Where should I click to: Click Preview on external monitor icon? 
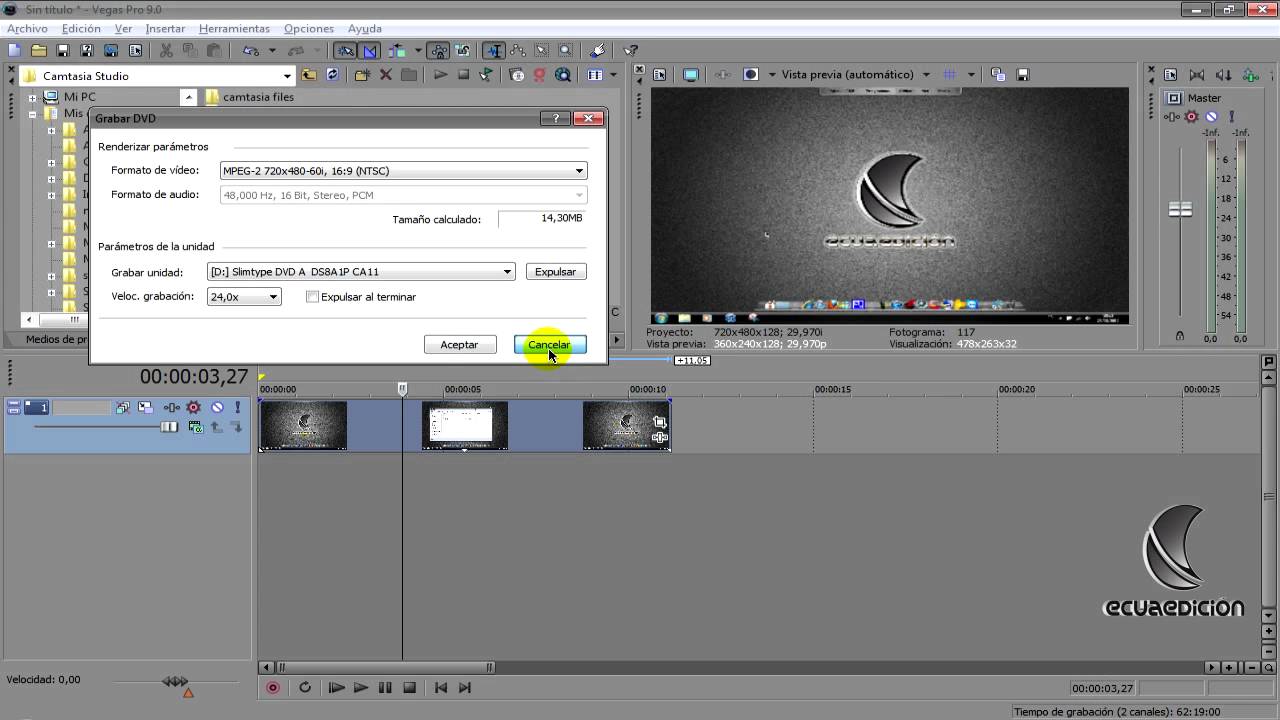[691, 75]
